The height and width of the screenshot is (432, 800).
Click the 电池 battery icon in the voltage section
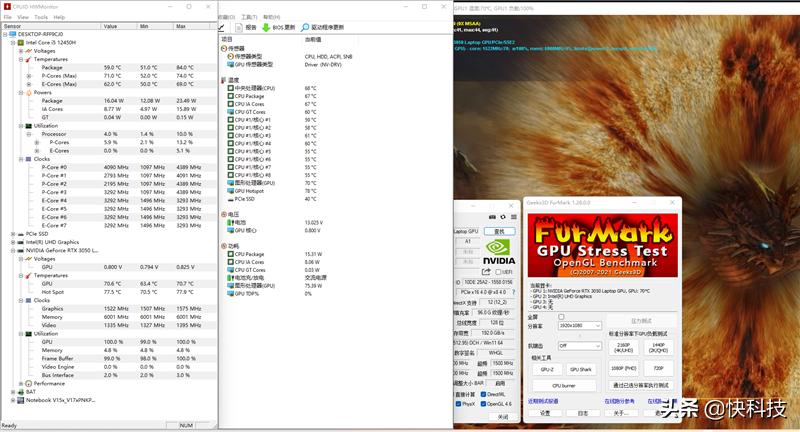(x=231, y=222)
